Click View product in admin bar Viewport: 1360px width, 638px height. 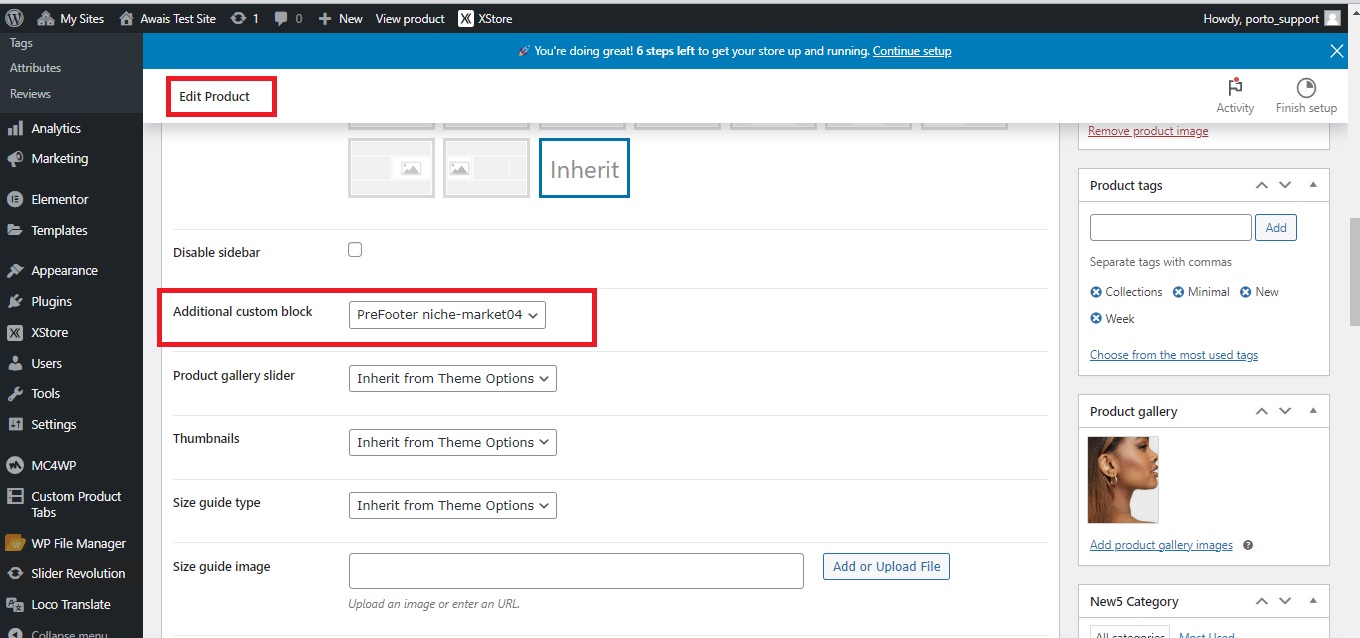coord(410,18)
